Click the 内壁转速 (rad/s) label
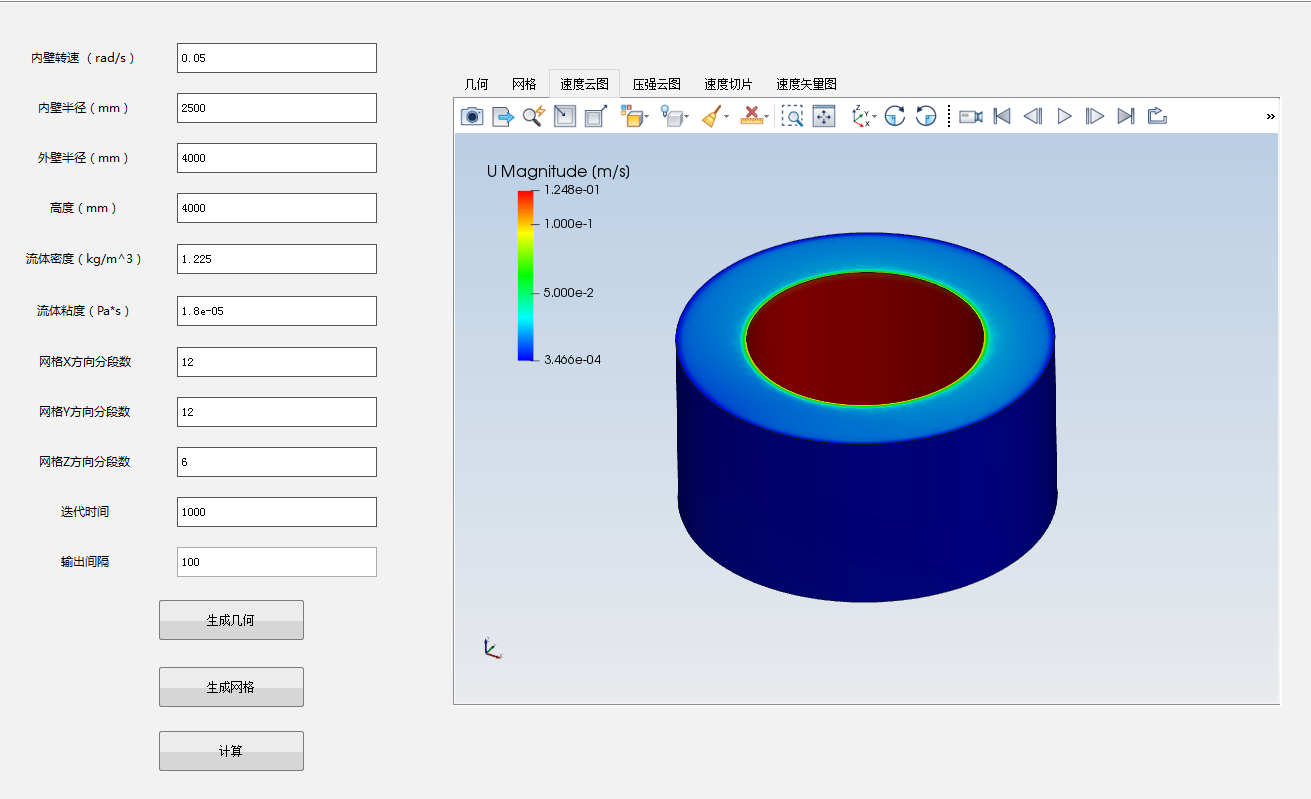Image resolution: width=1311 pixels, height=799 pixels. coord(83,58)
